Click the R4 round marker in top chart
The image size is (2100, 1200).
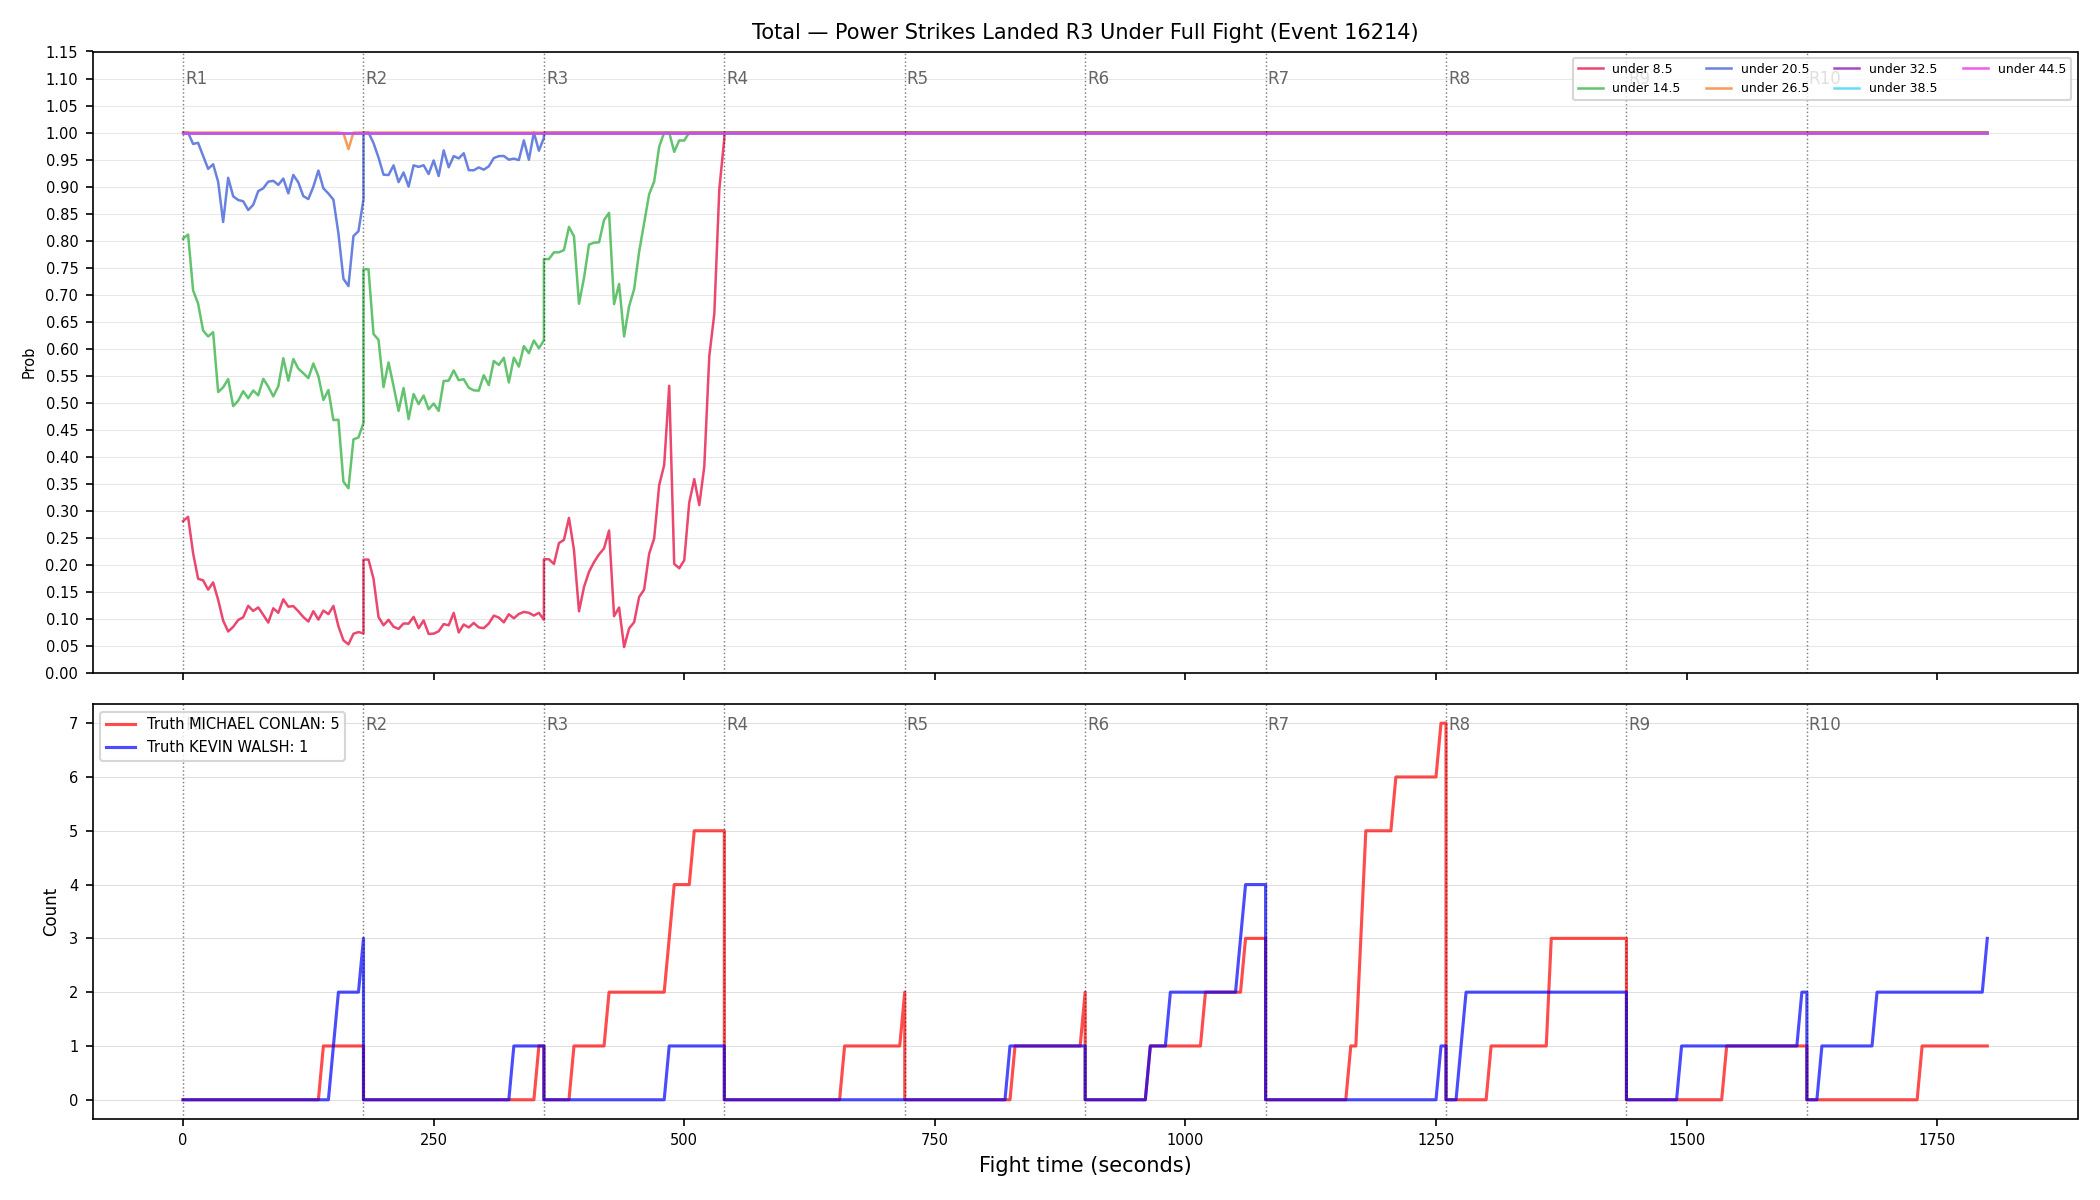[x=737, y=78]
